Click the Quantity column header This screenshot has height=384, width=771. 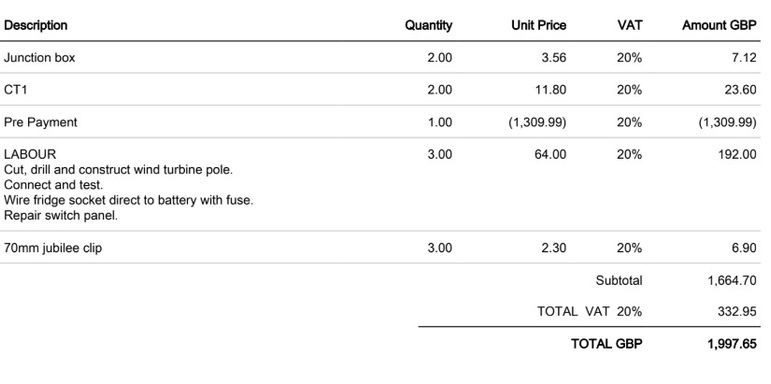point(428,25)
